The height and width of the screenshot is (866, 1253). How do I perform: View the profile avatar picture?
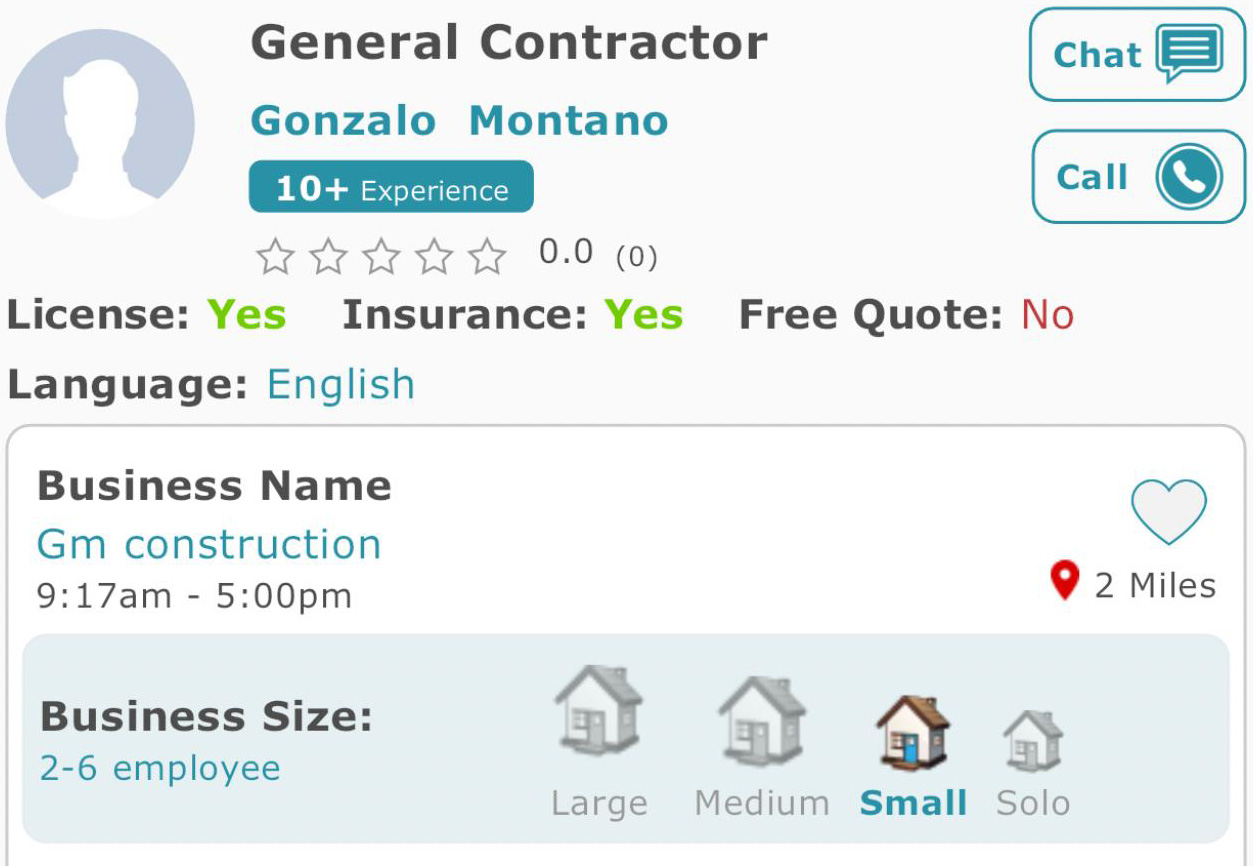100,124
